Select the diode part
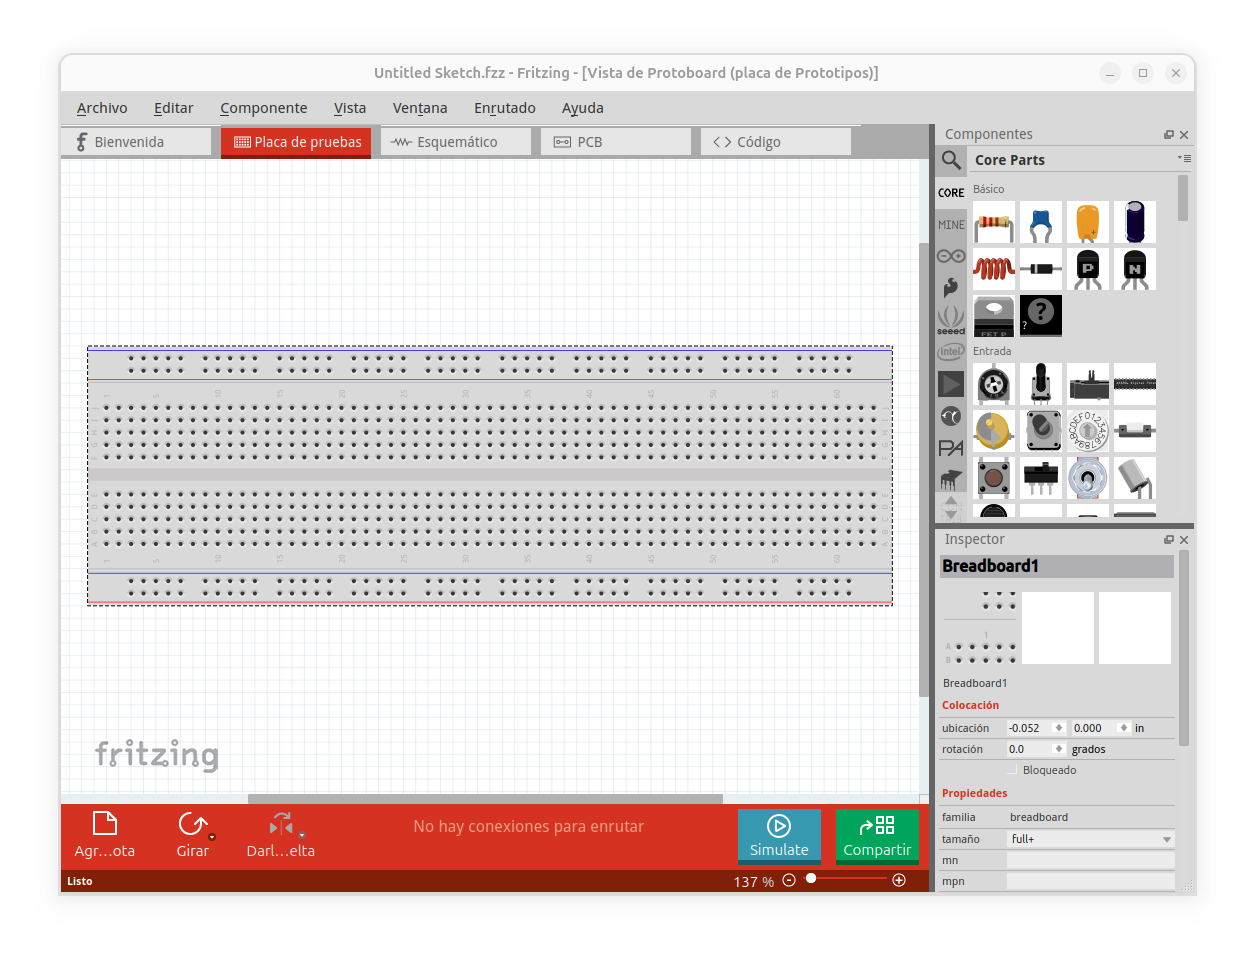The width and height of the screenshot is (1255, 959). 1040,269
